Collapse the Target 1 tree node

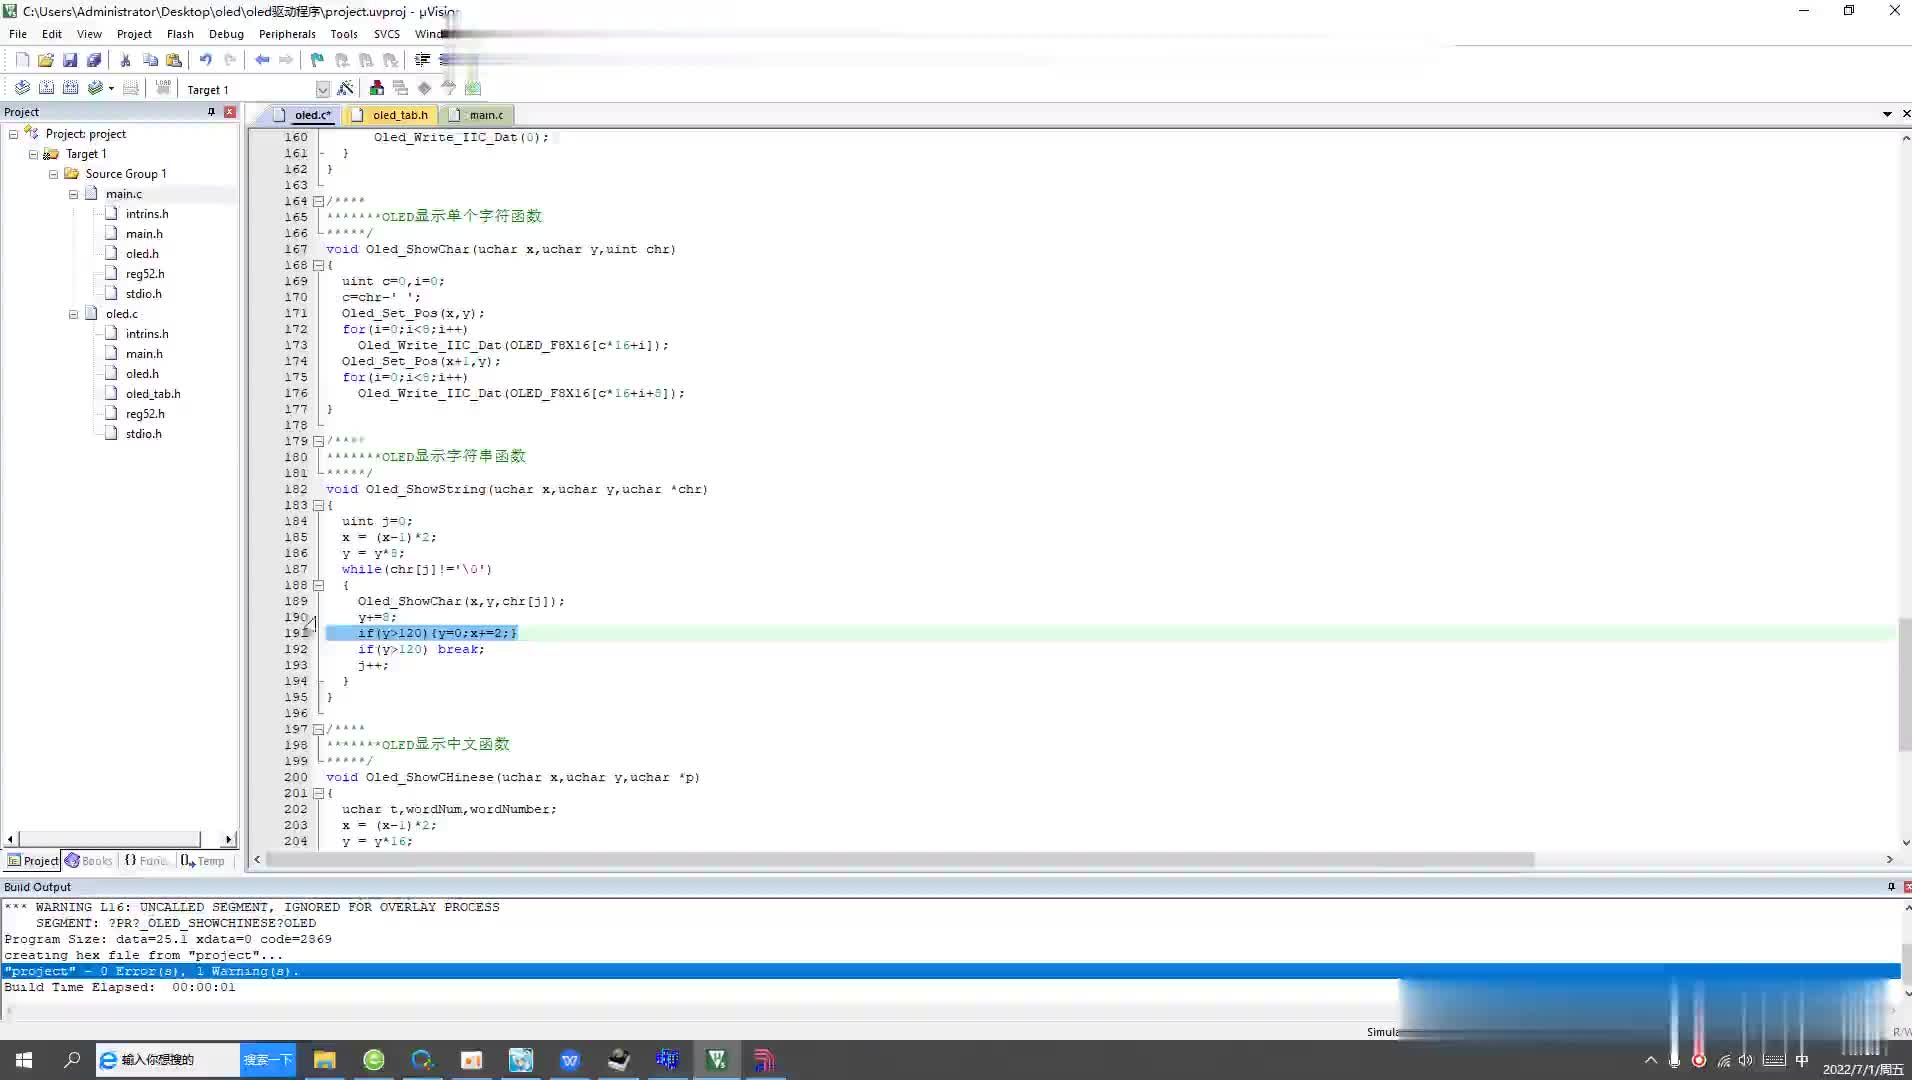click(33, 154)
